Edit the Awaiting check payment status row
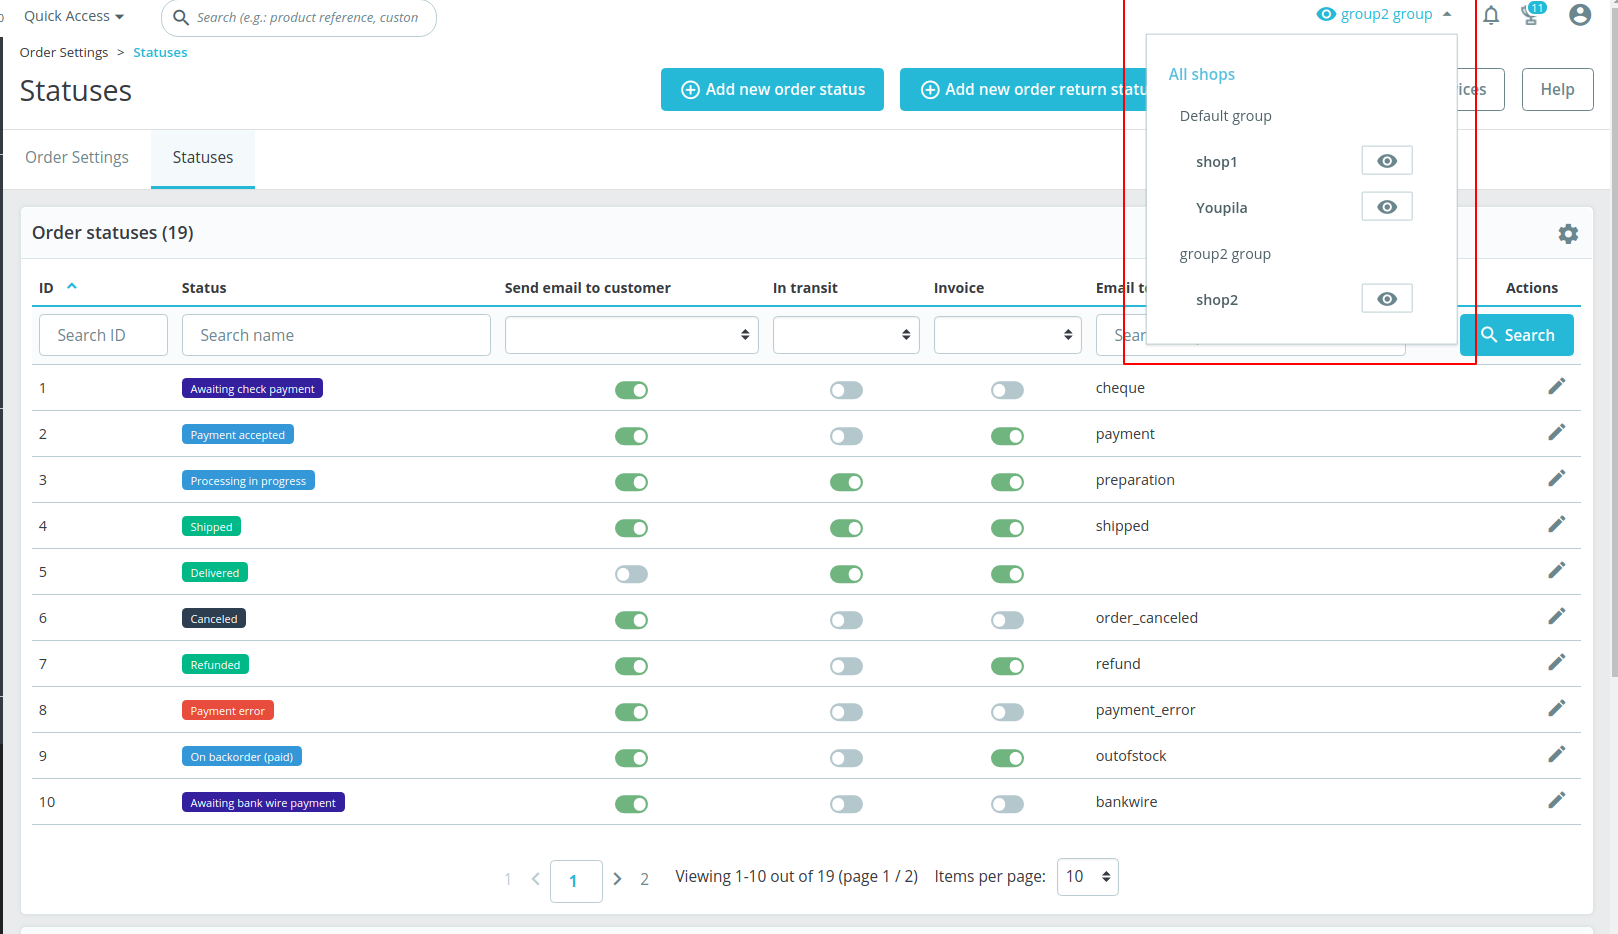1618x934 pixels. [x=1556, y=385]
